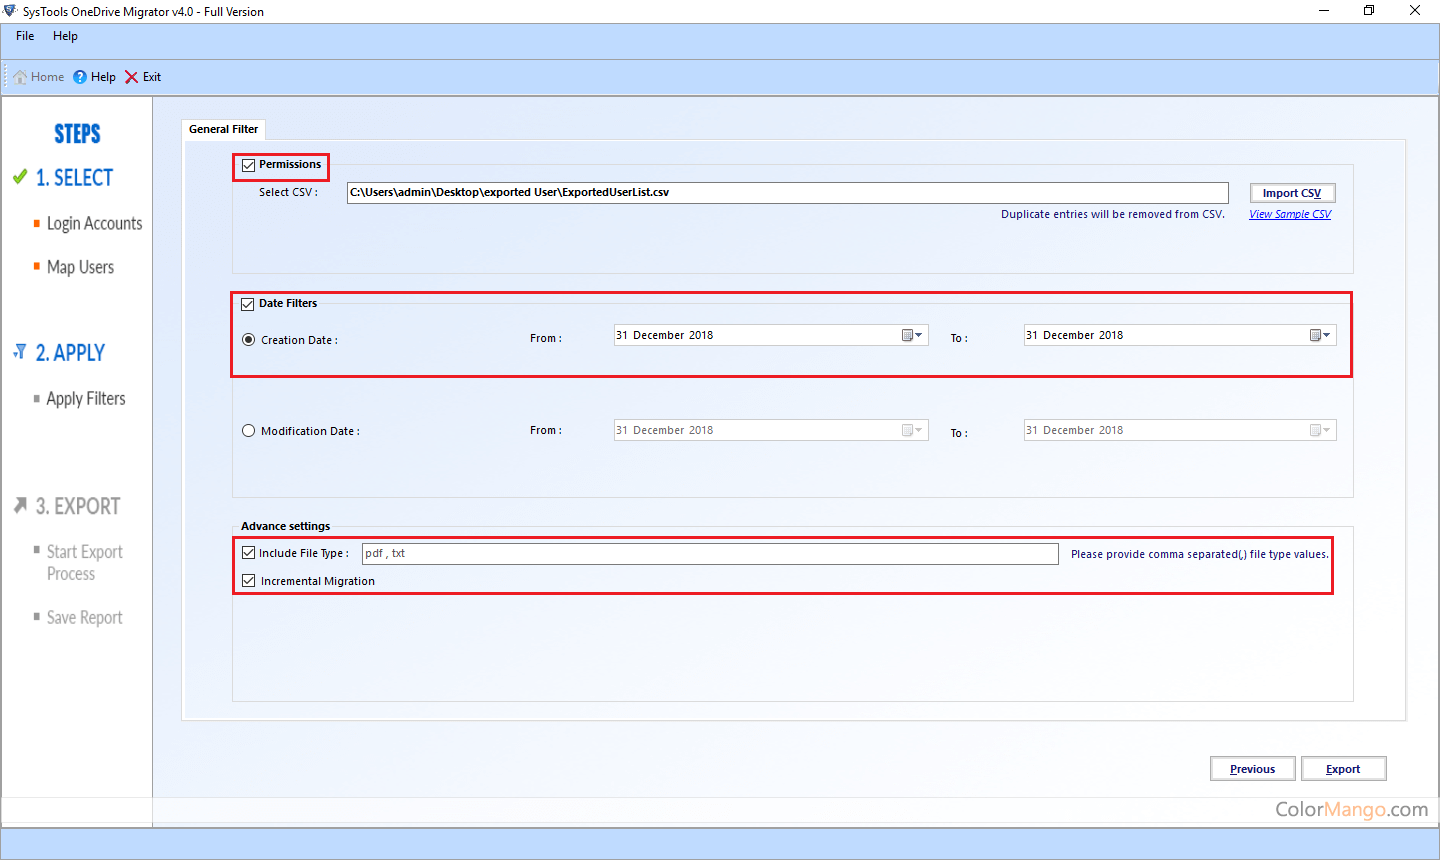Open Help via blue question mark icon
This screenshot has width=1440, height=860.
pyautogui.click(x=80, y=77)
